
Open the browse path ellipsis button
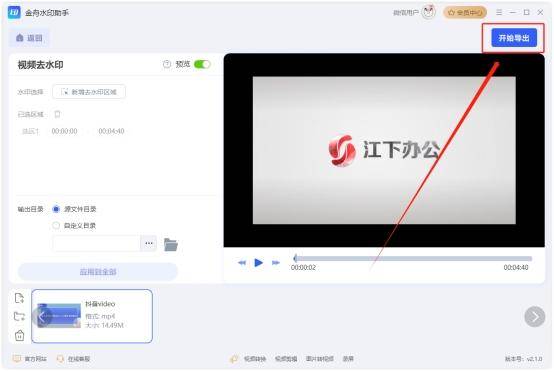tap(149, 243)
